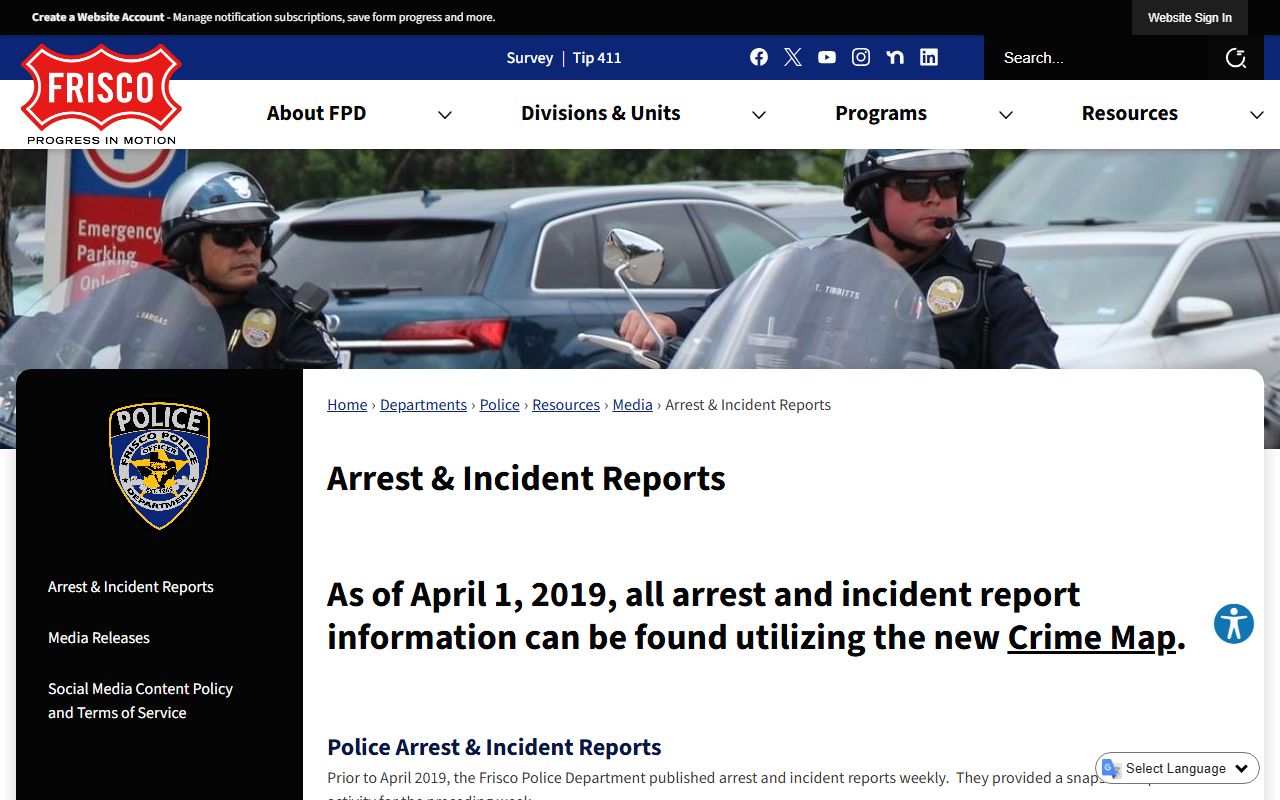Go to the Home breadcrumb
The width and height of the screenshot is (1280, 800).
(347, 405)
